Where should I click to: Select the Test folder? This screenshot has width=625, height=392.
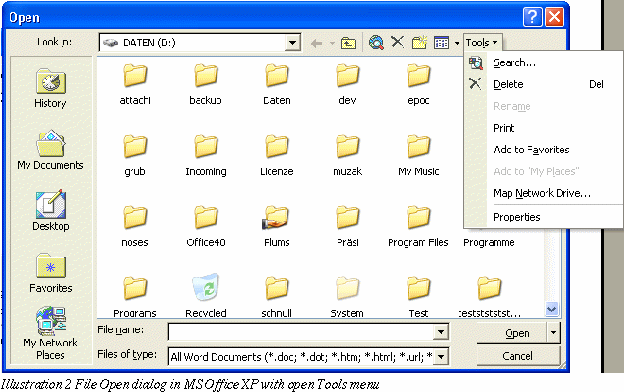coord(419,297)
